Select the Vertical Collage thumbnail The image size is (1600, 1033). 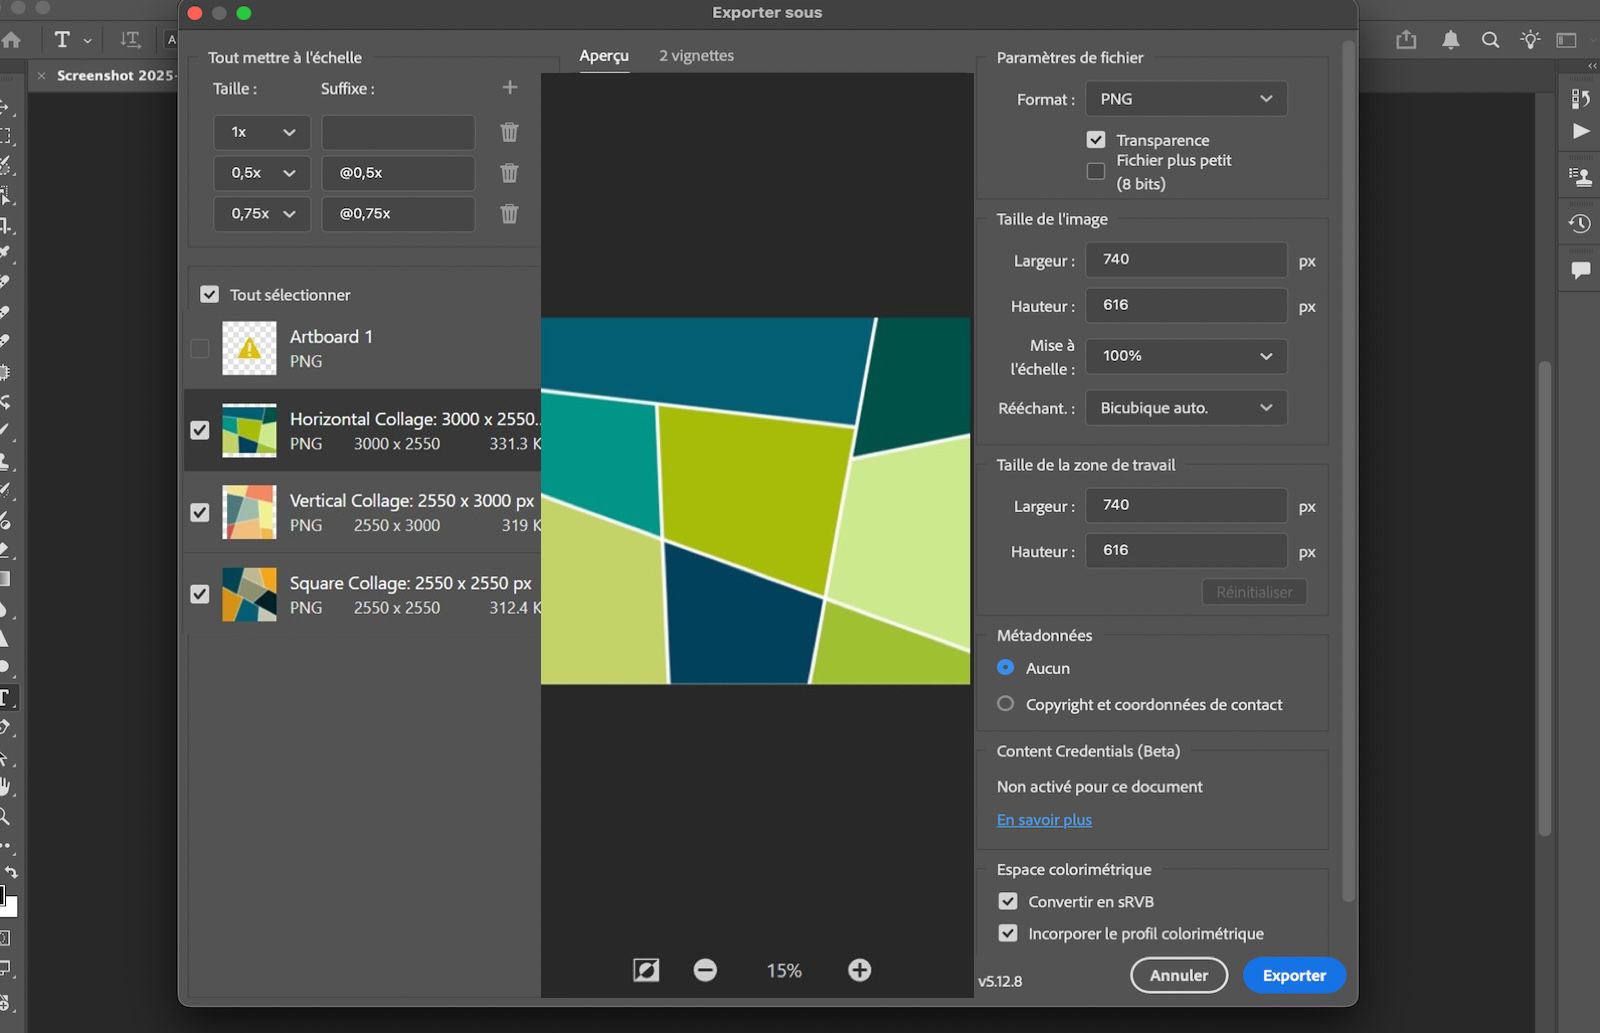point(249,512)
